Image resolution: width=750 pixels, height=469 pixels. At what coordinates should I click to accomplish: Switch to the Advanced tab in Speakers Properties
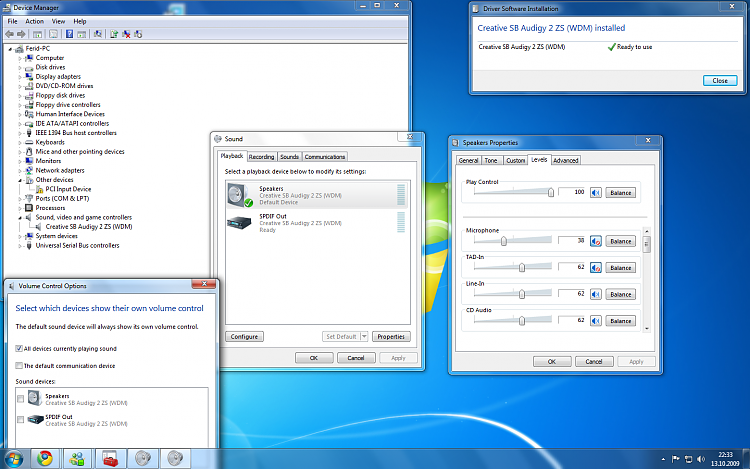[x=566, y=161]
